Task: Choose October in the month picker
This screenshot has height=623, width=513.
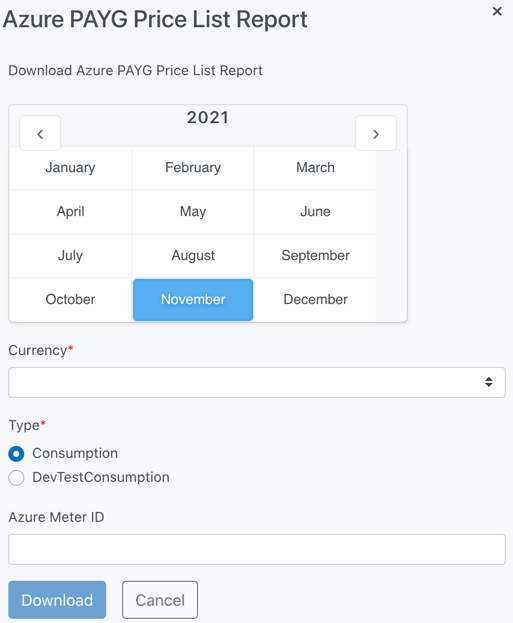Action: [70, 300]
